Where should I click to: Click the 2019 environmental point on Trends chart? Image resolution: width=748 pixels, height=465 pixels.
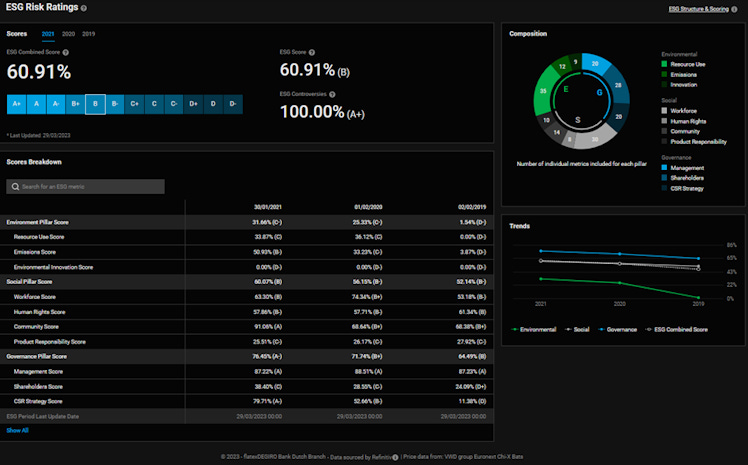pos(698,298)
